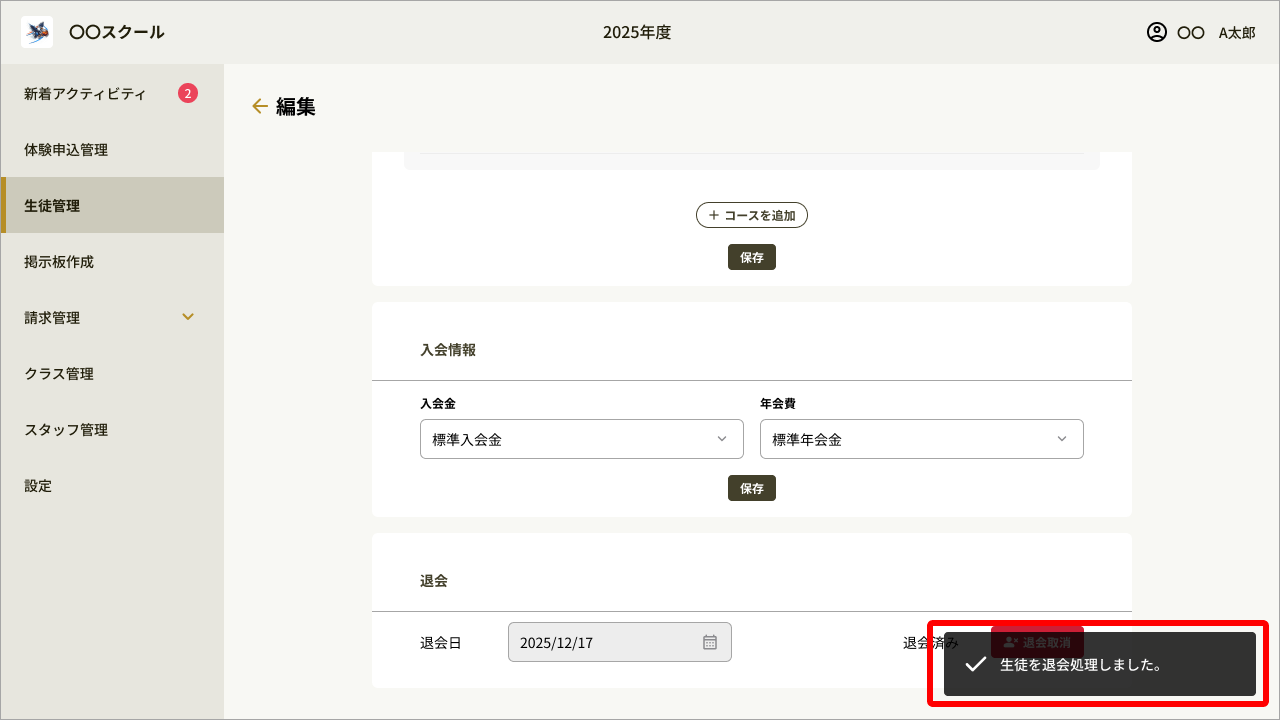Open スタッフ管理 page
This screenshot has height=720, width=1280.
coord(66,430)
